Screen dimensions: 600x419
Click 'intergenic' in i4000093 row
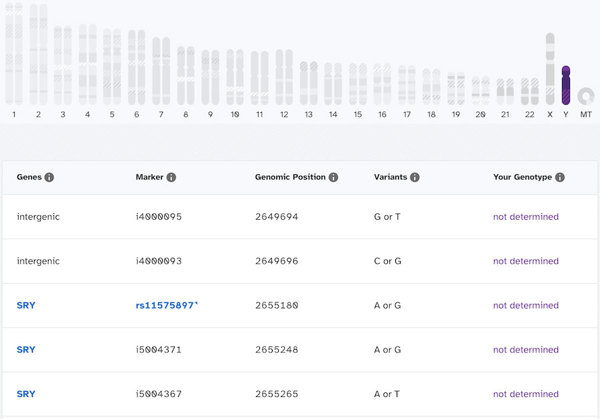[38, 261]
